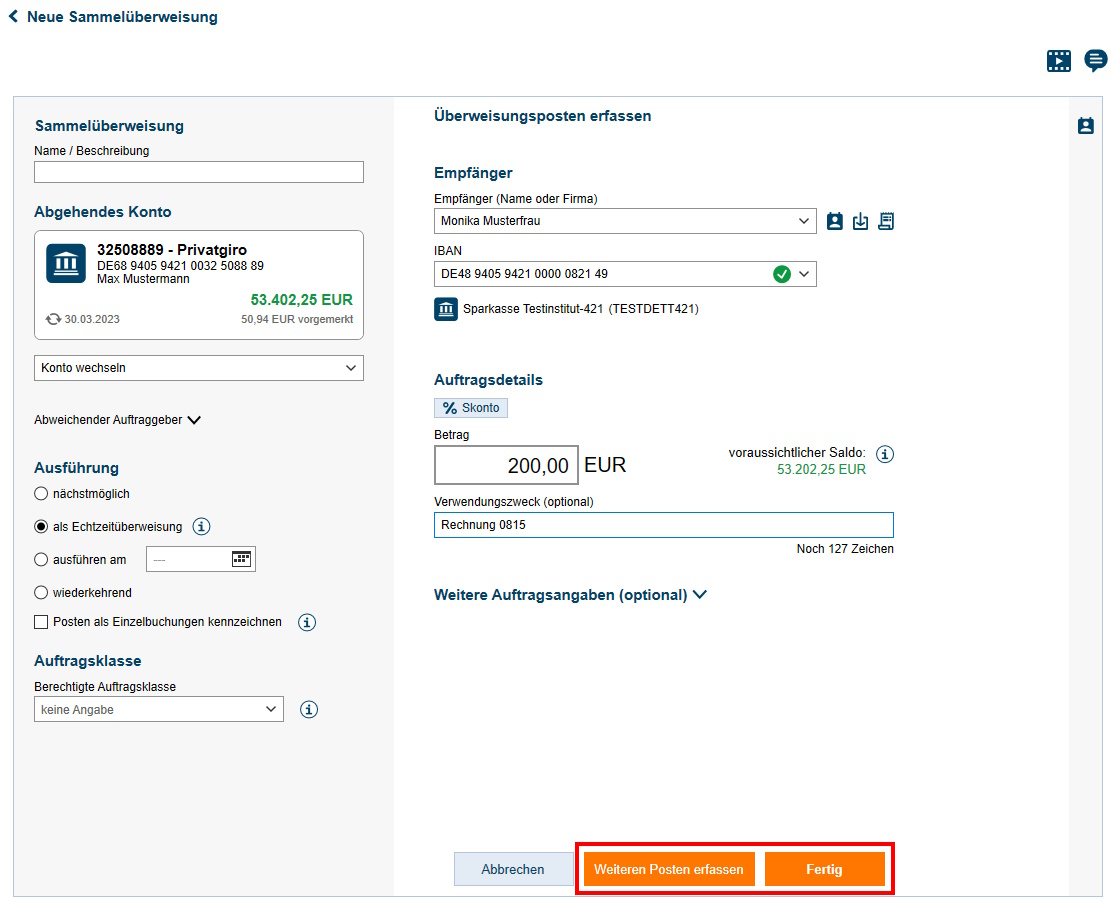Image resolution: width=1113 pixels, height=903 pixels.
Task: Expand Abweichender Auftraggeber section
Action: tap(118, 420)
